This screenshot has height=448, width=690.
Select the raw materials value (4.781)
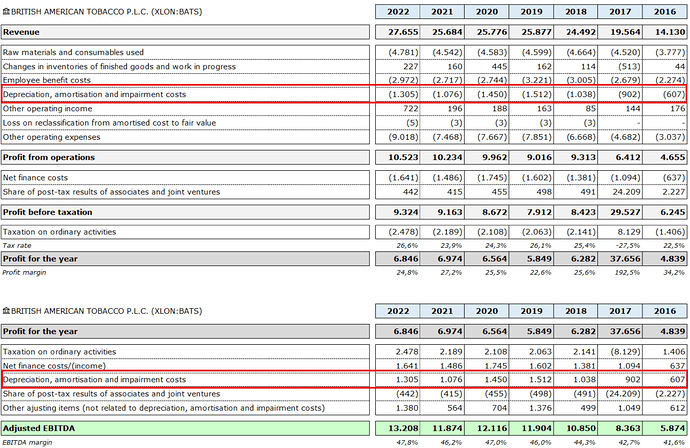(x=403, y=52)
